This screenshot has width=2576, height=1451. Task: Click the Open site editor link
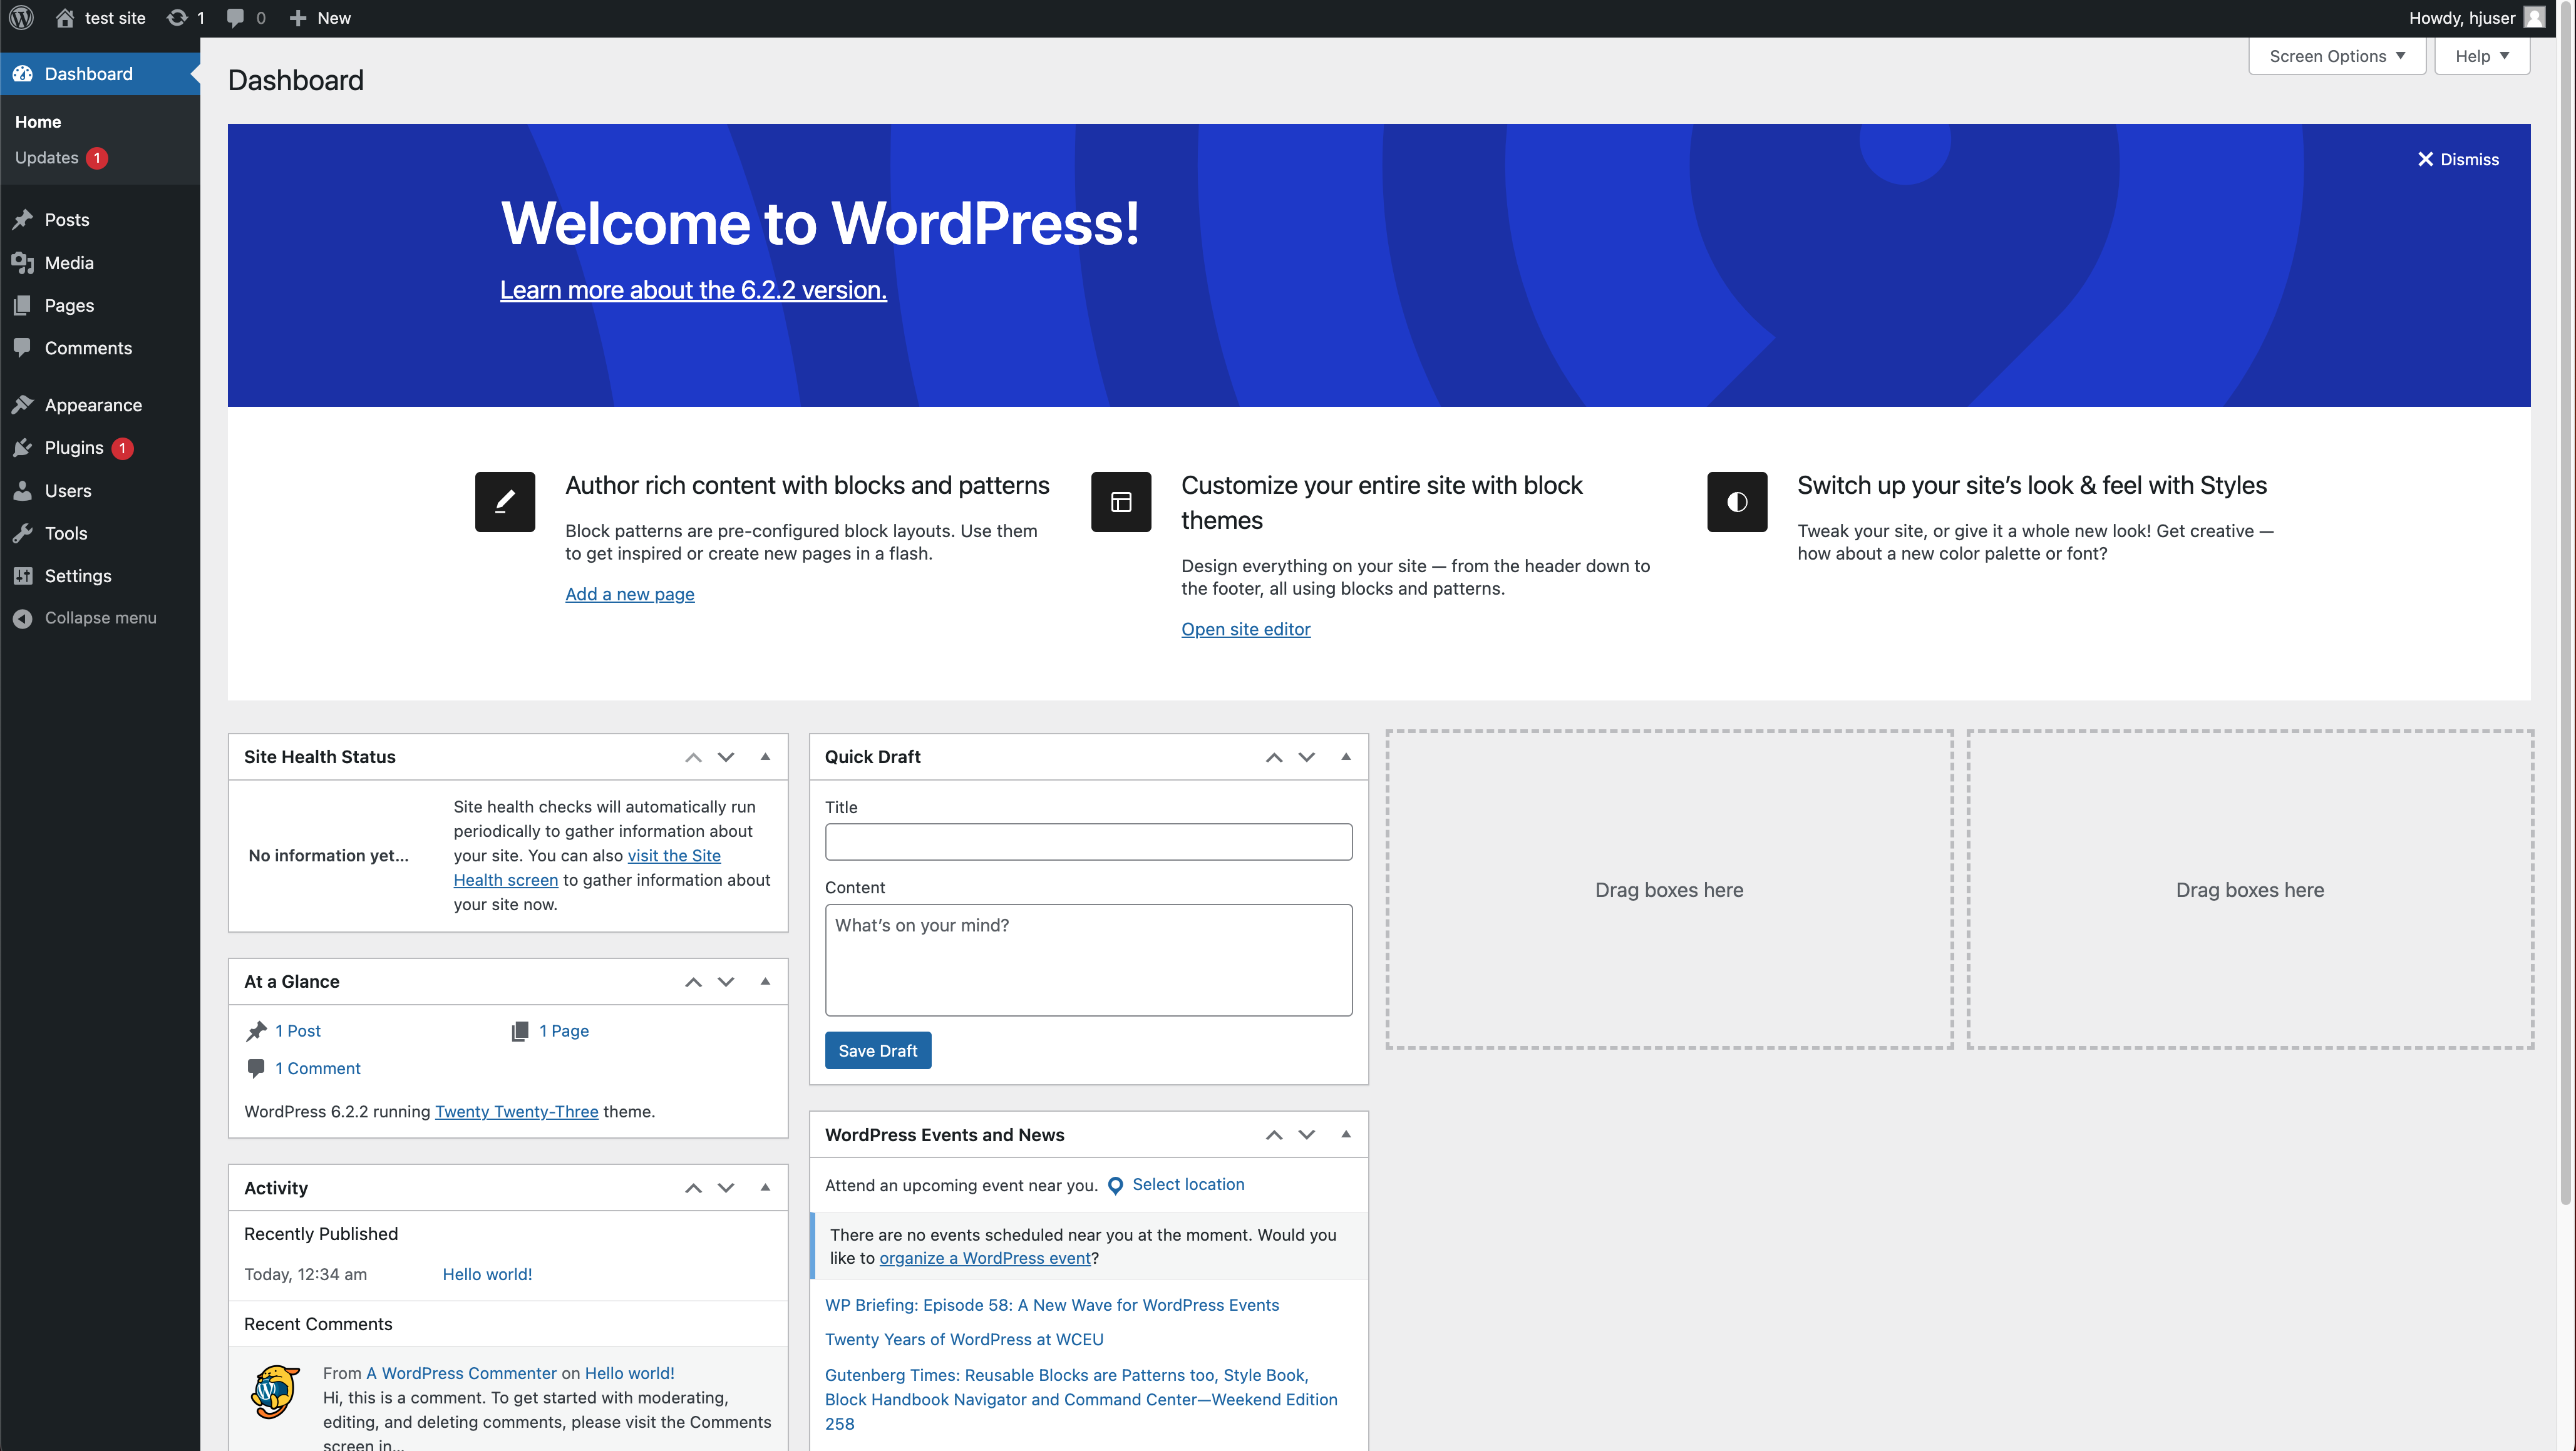tap(1246, 629)
